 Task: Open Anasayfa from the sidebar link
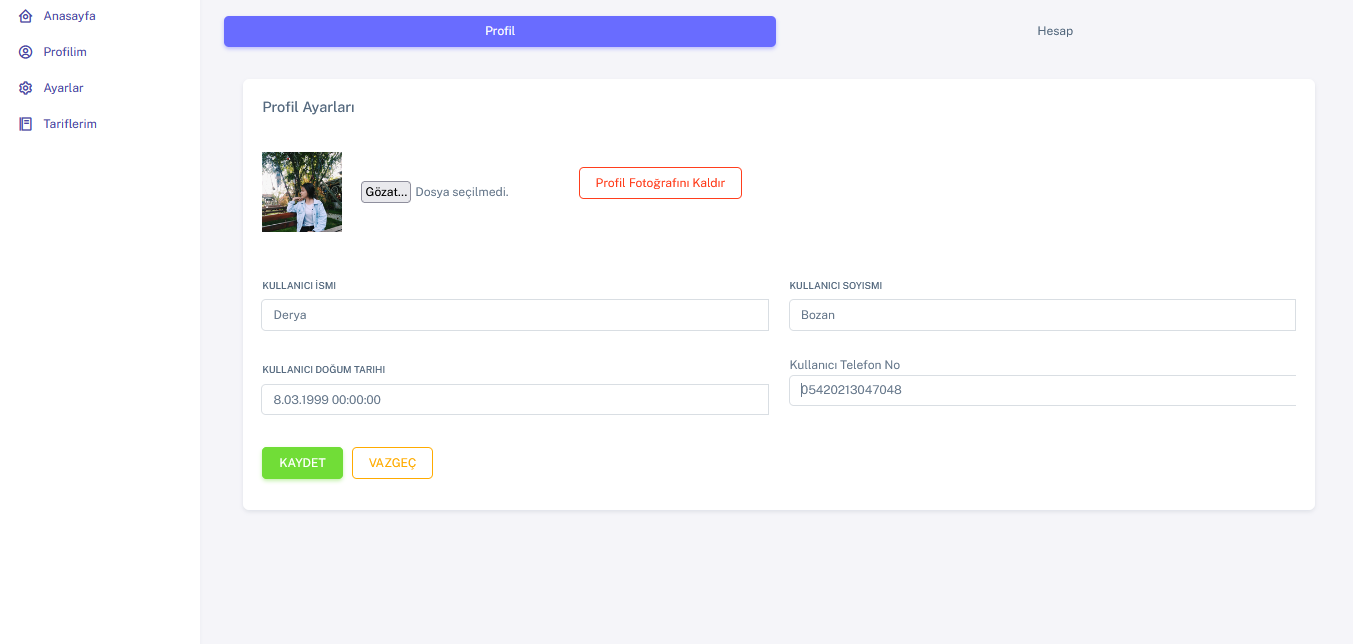point(69,15)
